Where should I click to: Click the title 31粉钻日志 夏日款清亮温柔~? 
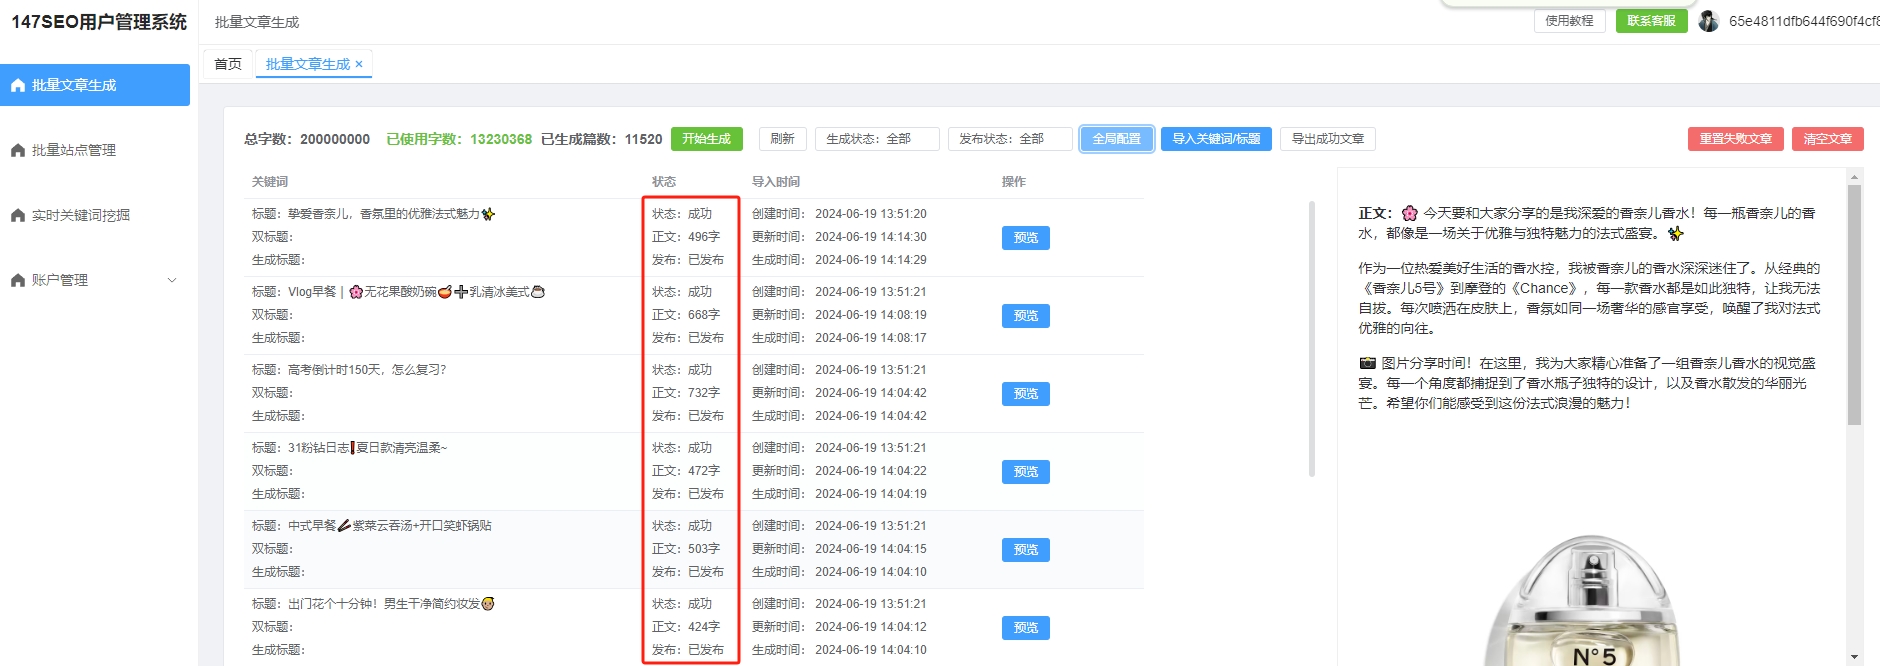350,448
